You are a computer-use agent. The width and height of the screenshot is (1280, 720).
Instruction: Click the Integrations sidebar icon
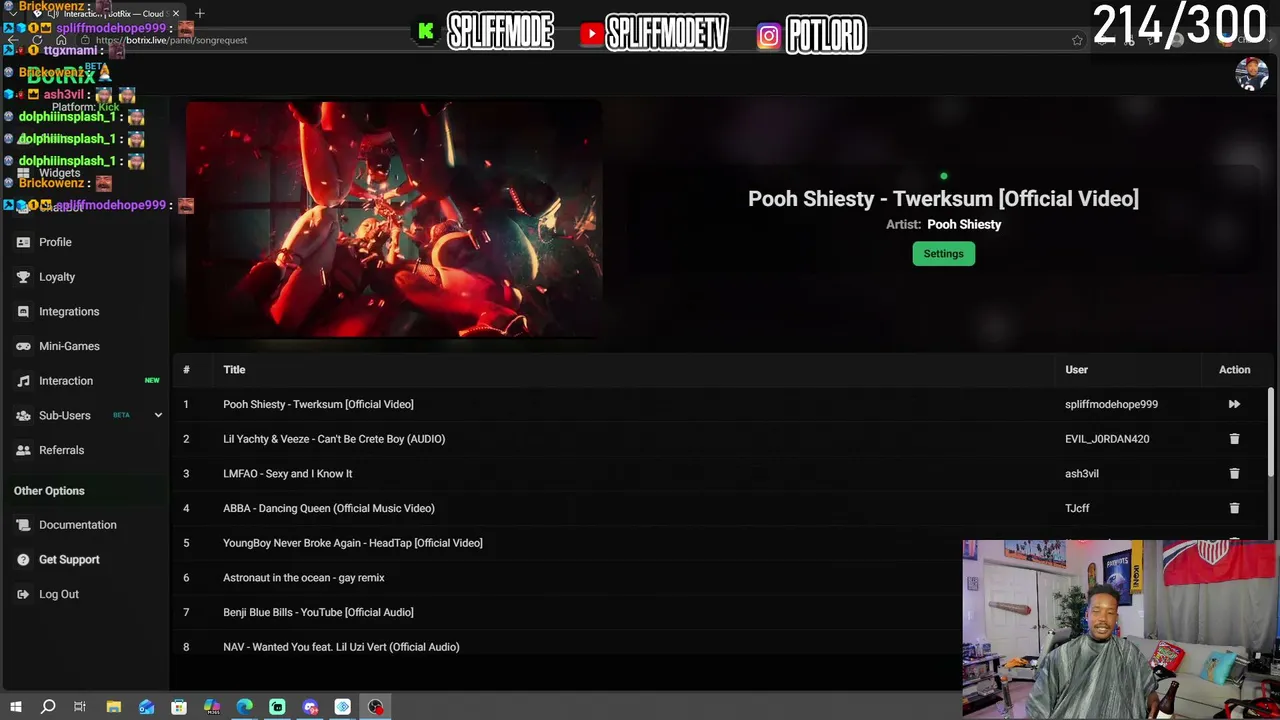pos(23,312)
